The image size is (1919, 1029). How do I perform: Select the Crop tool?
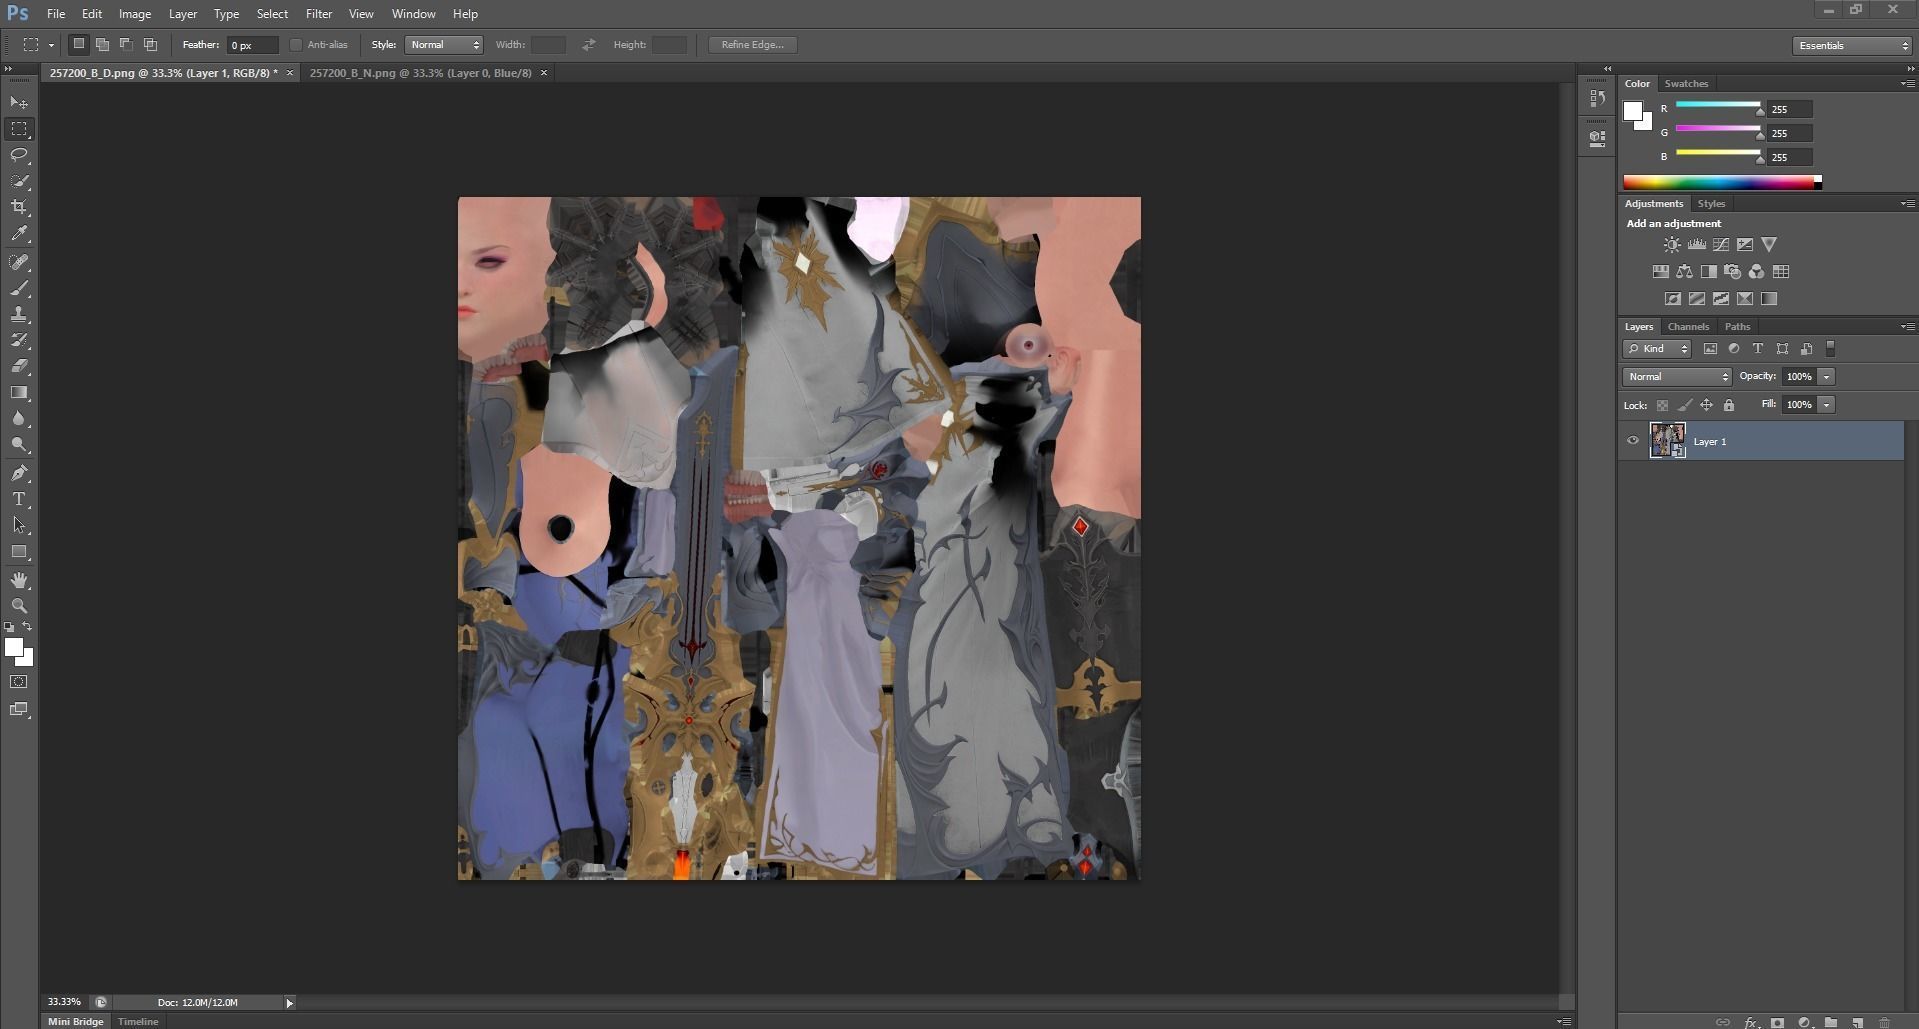pyautogui.click(x=19, y=207)
